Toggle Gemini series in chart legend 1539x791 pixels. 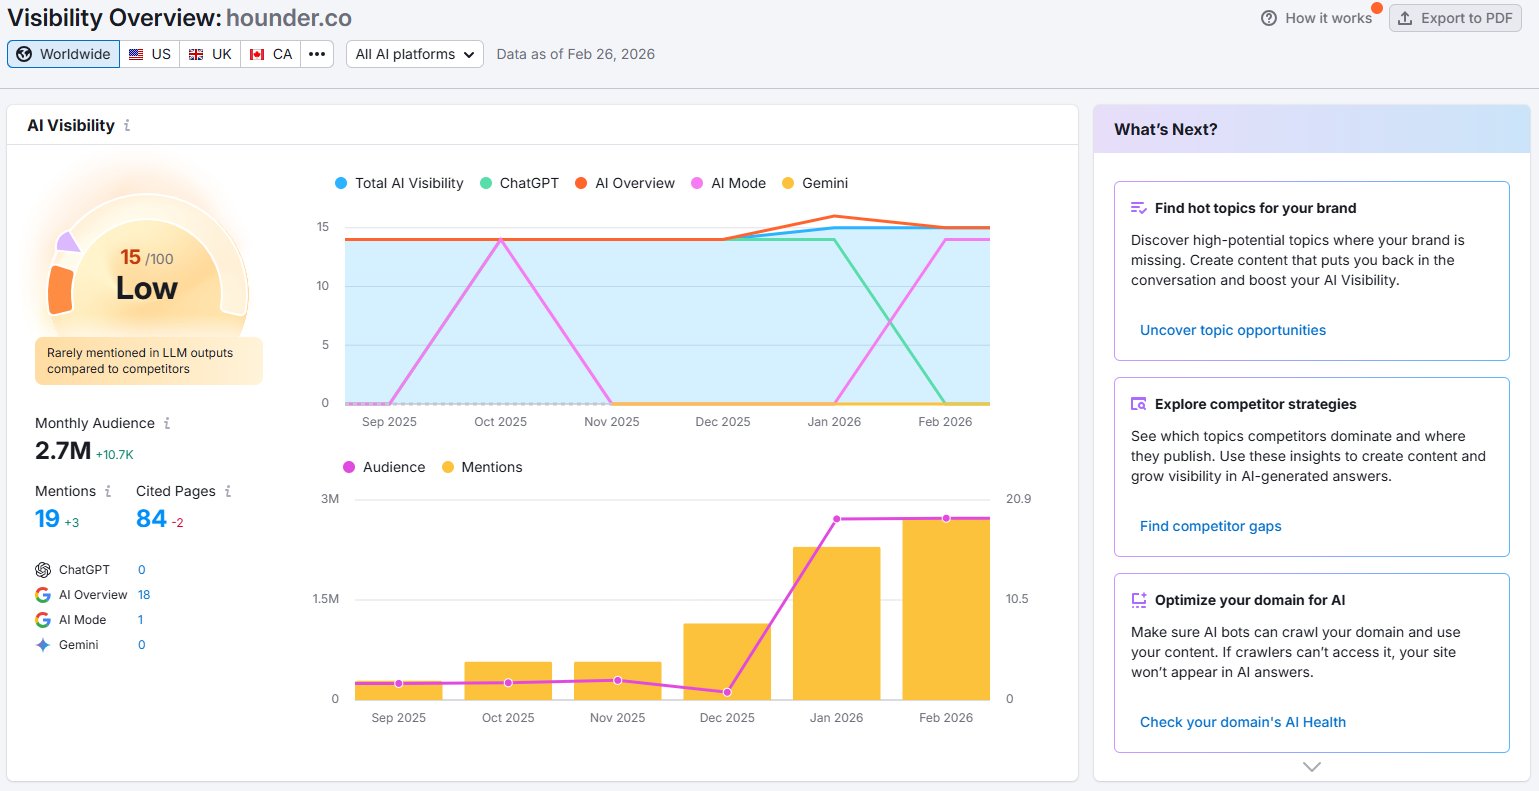[x=815, y=183]
